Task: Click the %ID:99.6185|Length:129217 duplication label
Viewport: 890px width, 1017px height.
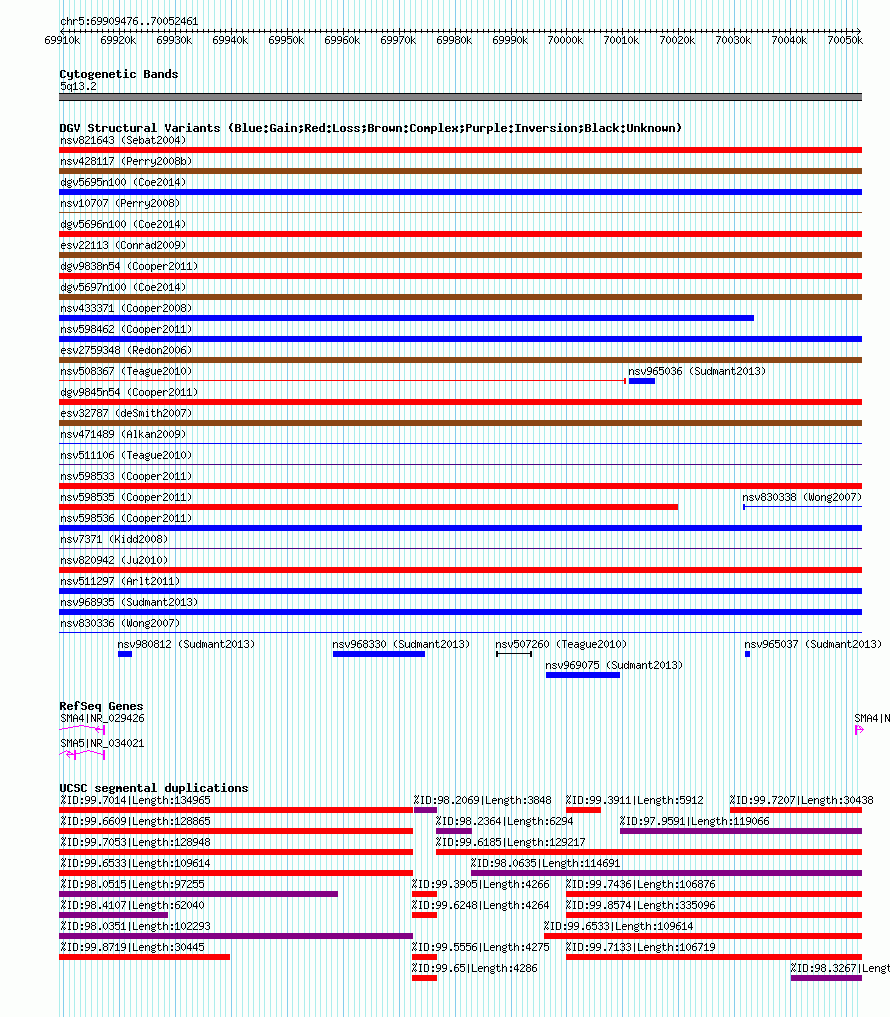Action: [511, 842]
